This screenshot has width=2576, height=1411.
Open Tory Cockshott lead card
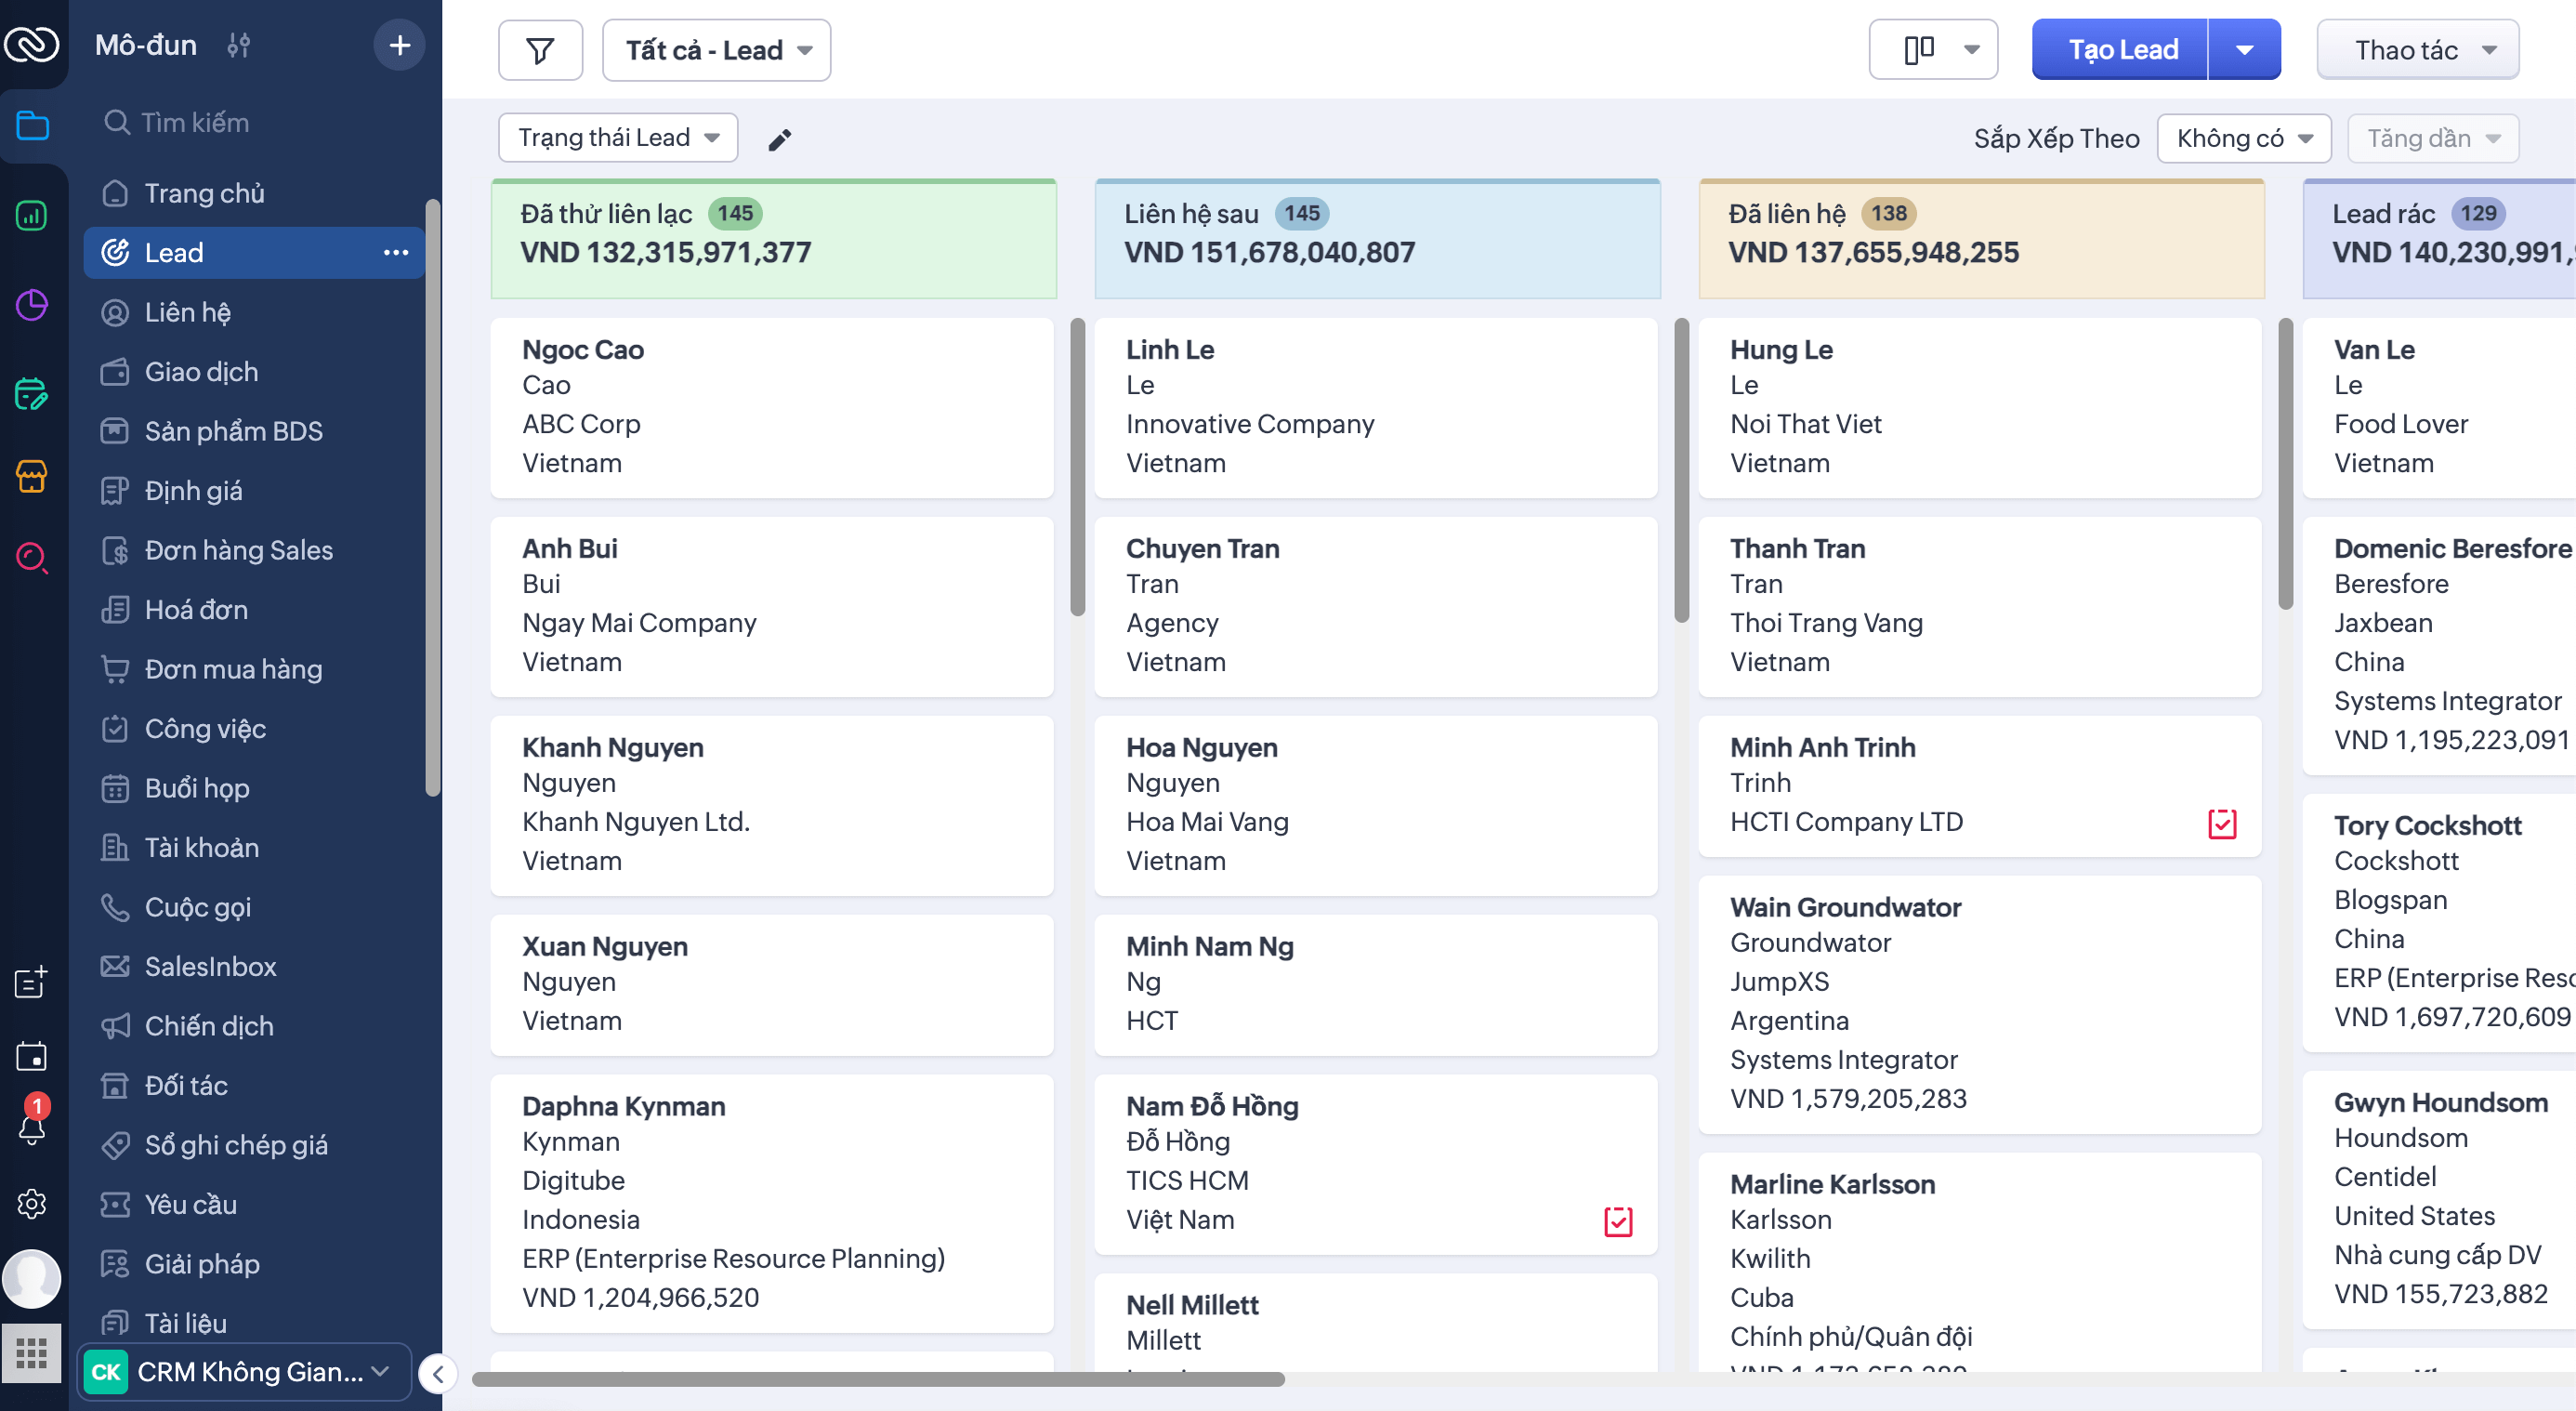2439,923
